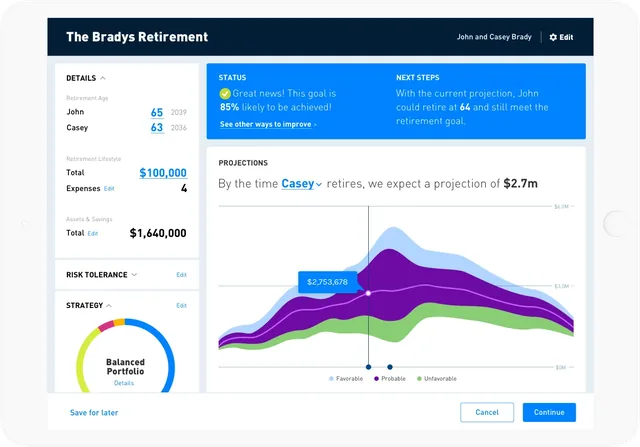
Task: Click the $1,640,000 assets total value
Action: pos(158,233)
